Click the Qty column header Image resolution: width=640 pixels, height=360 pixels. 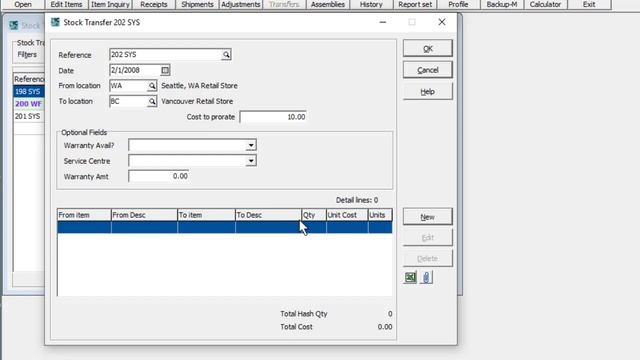tap(314, 215)
